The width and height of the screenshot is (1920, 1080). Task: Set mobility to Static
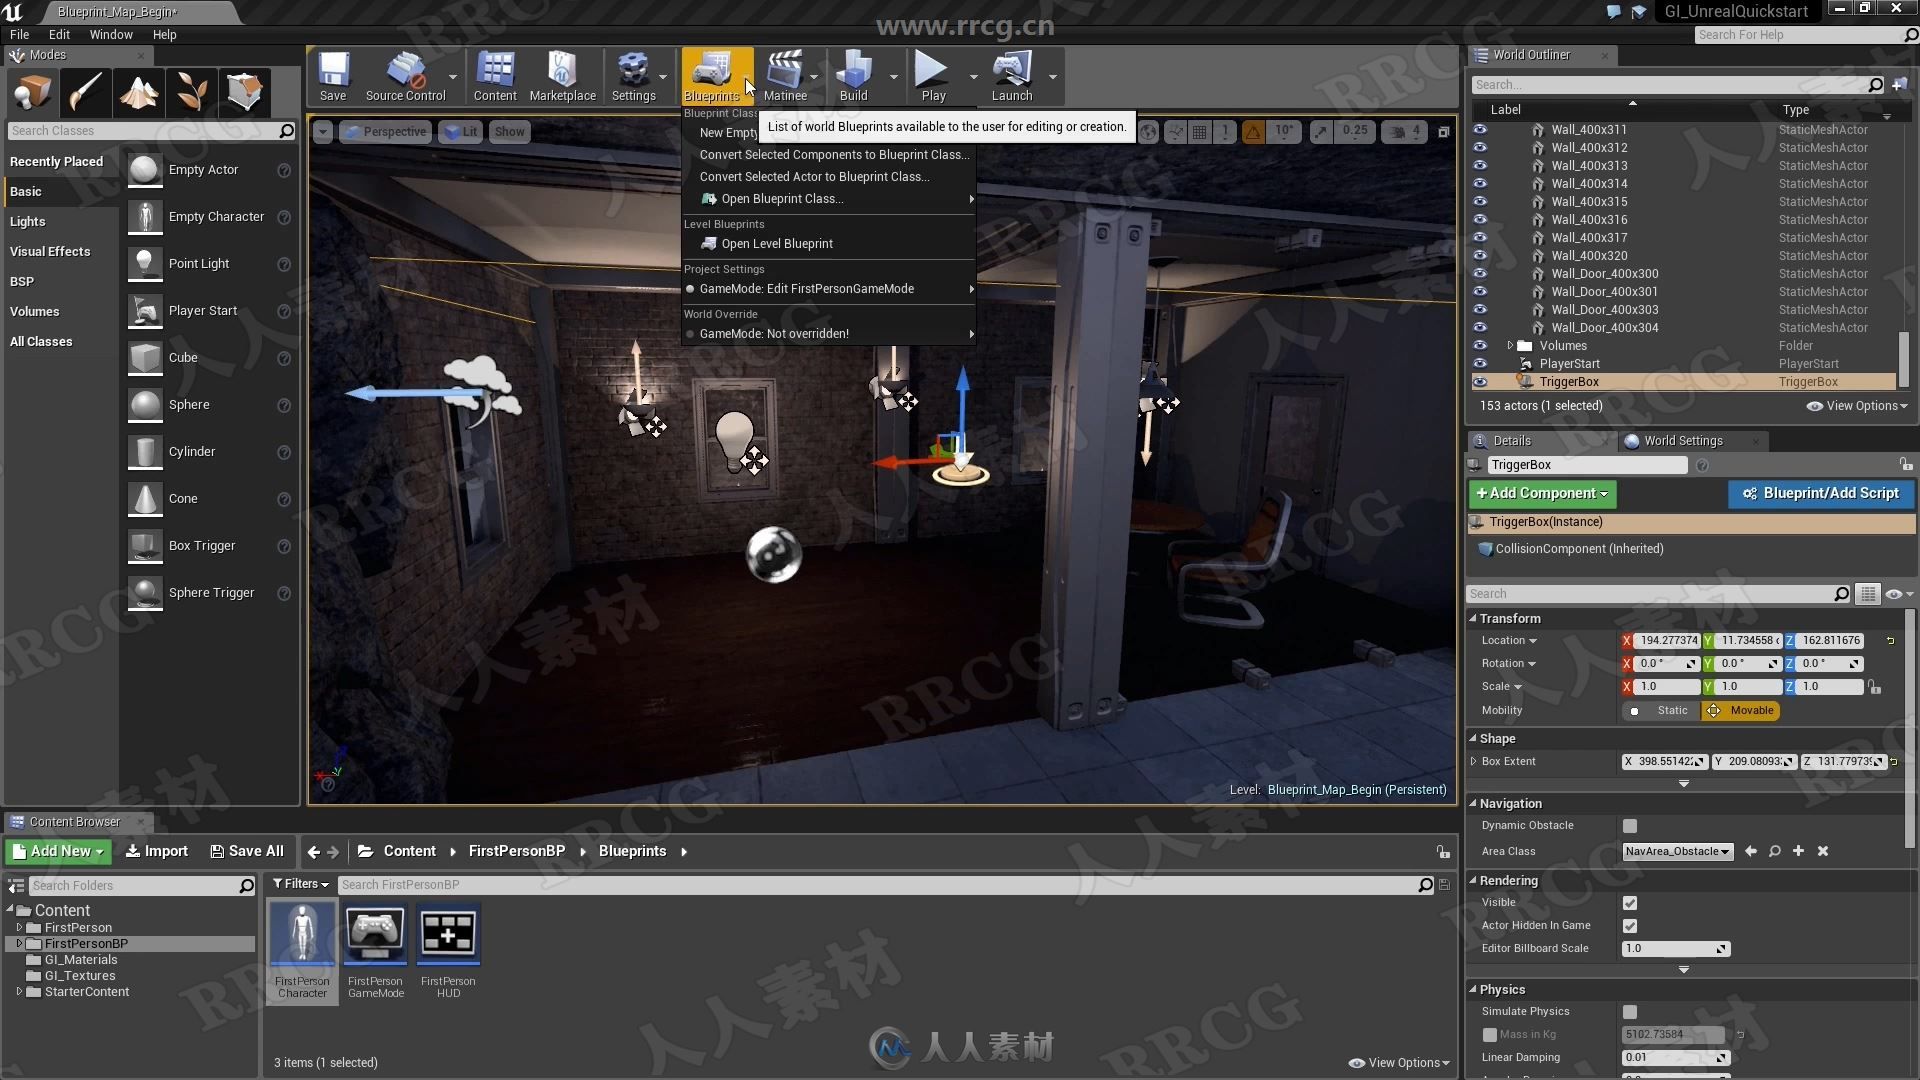(1660, 711)
